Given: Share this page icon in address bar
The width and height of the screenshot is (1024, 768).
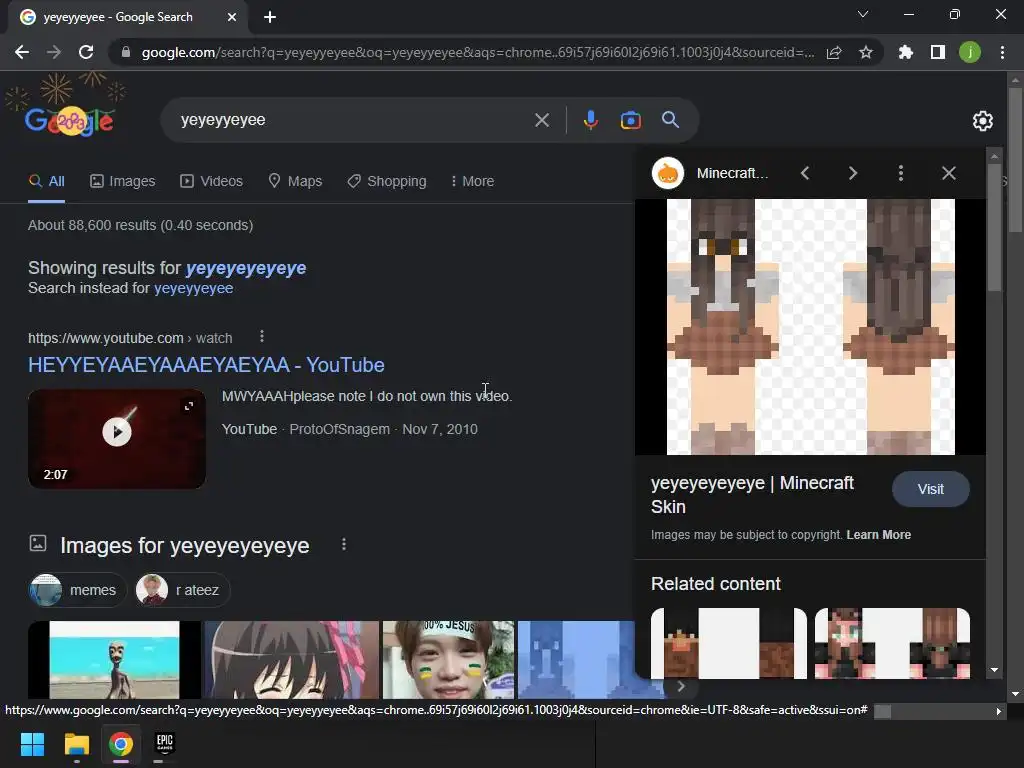Looking at the screenshot, I should click(834, 52).
